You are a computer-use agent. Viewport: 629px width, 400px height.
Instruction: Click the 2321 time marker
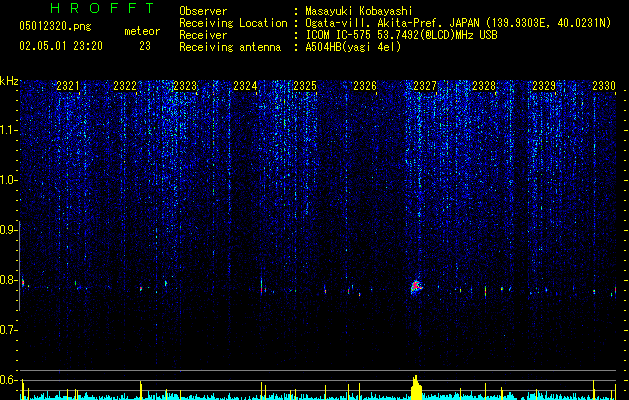(68, 86)
